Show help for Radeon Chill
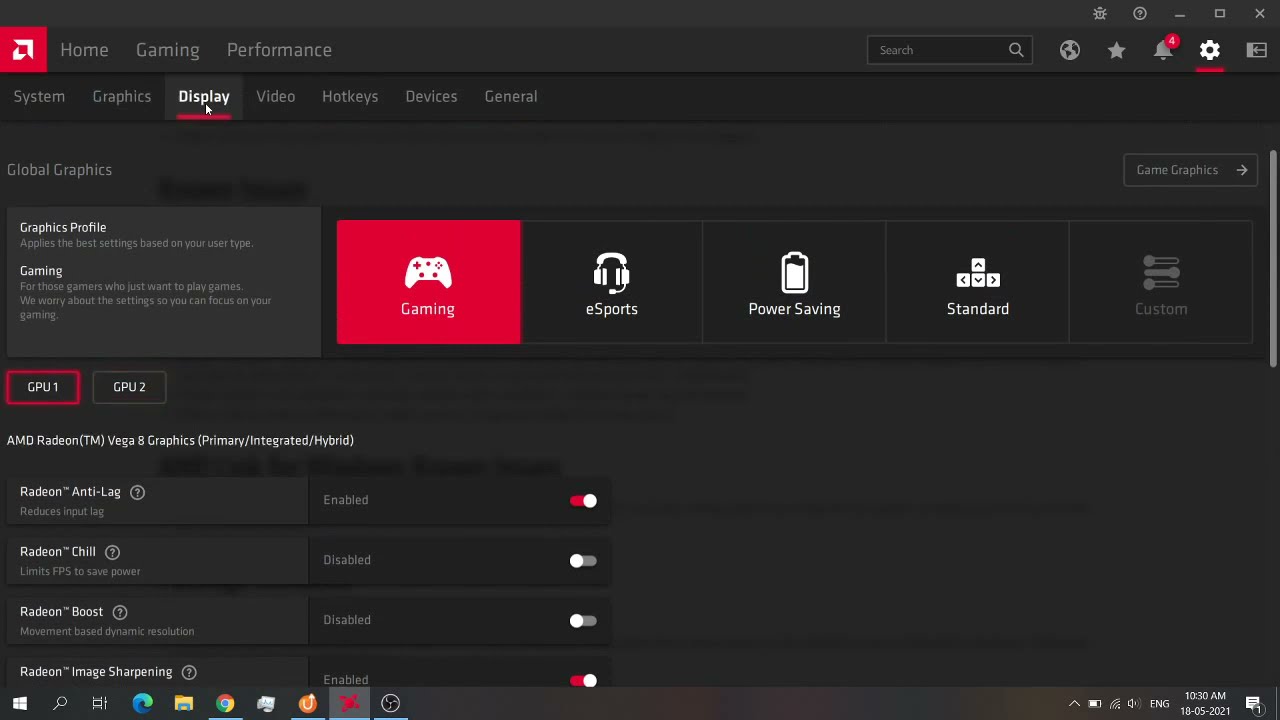This screenshot has width=1280, height=720. [x=113, y=552]
